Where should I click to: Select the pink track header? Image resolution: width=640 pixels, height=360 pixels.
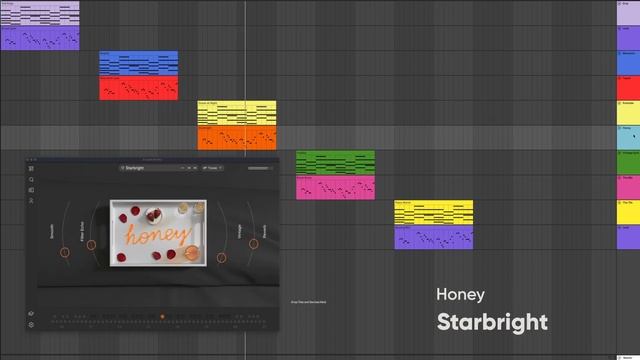pos(628,188)
